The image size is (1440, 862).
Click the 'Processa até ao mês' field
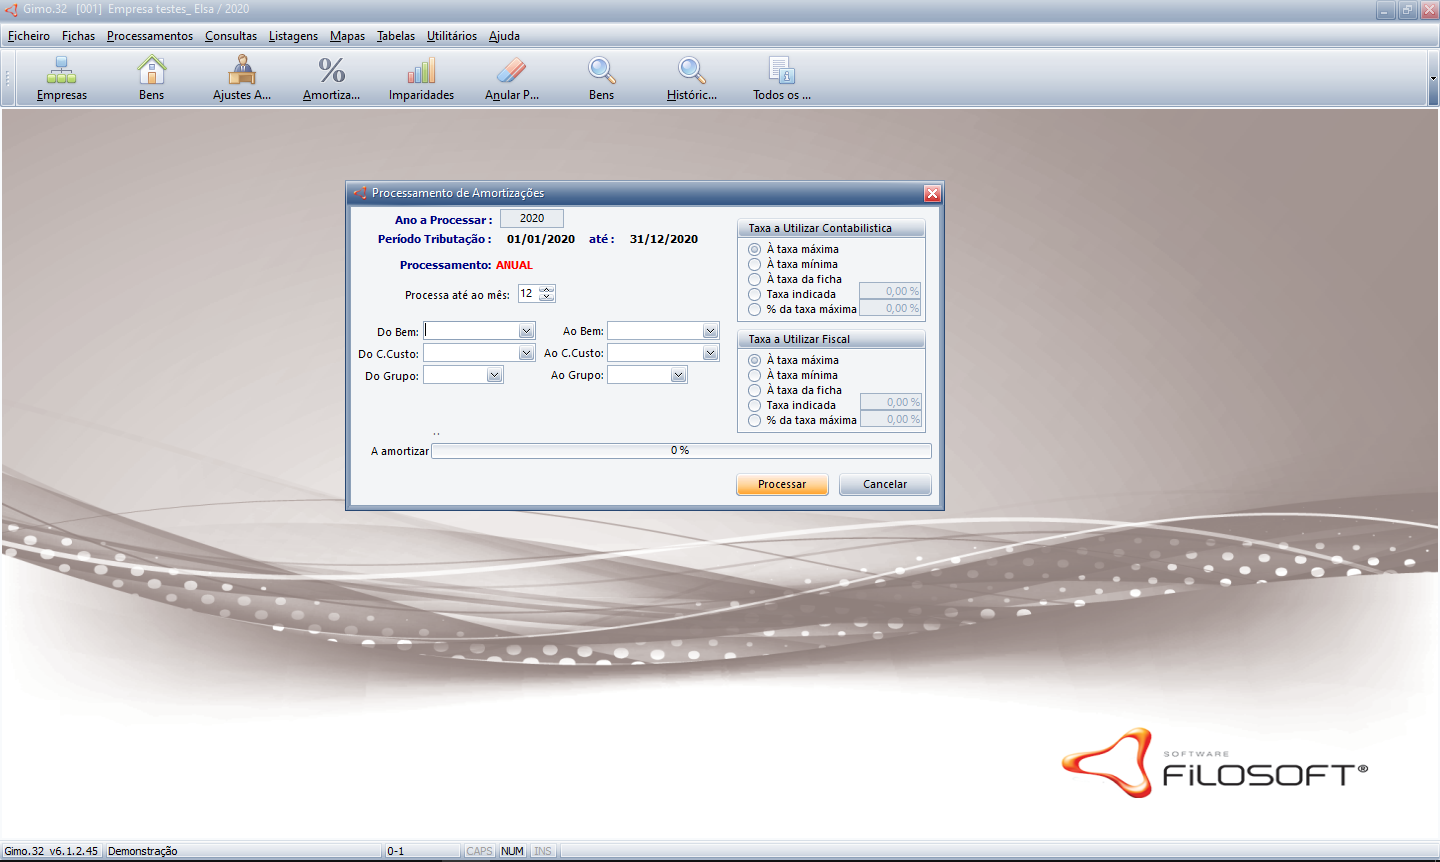pos(528,294)
